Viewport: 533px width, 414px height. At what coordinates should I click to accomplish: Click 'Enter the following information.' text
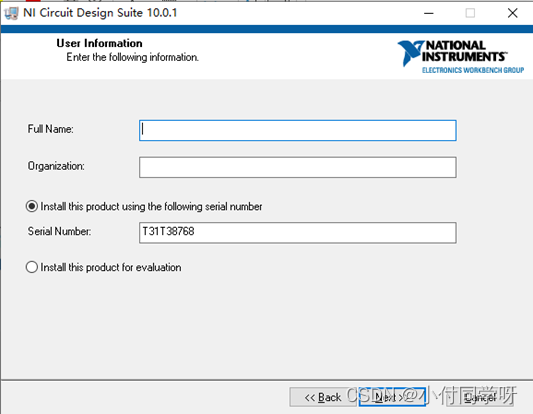132,57
